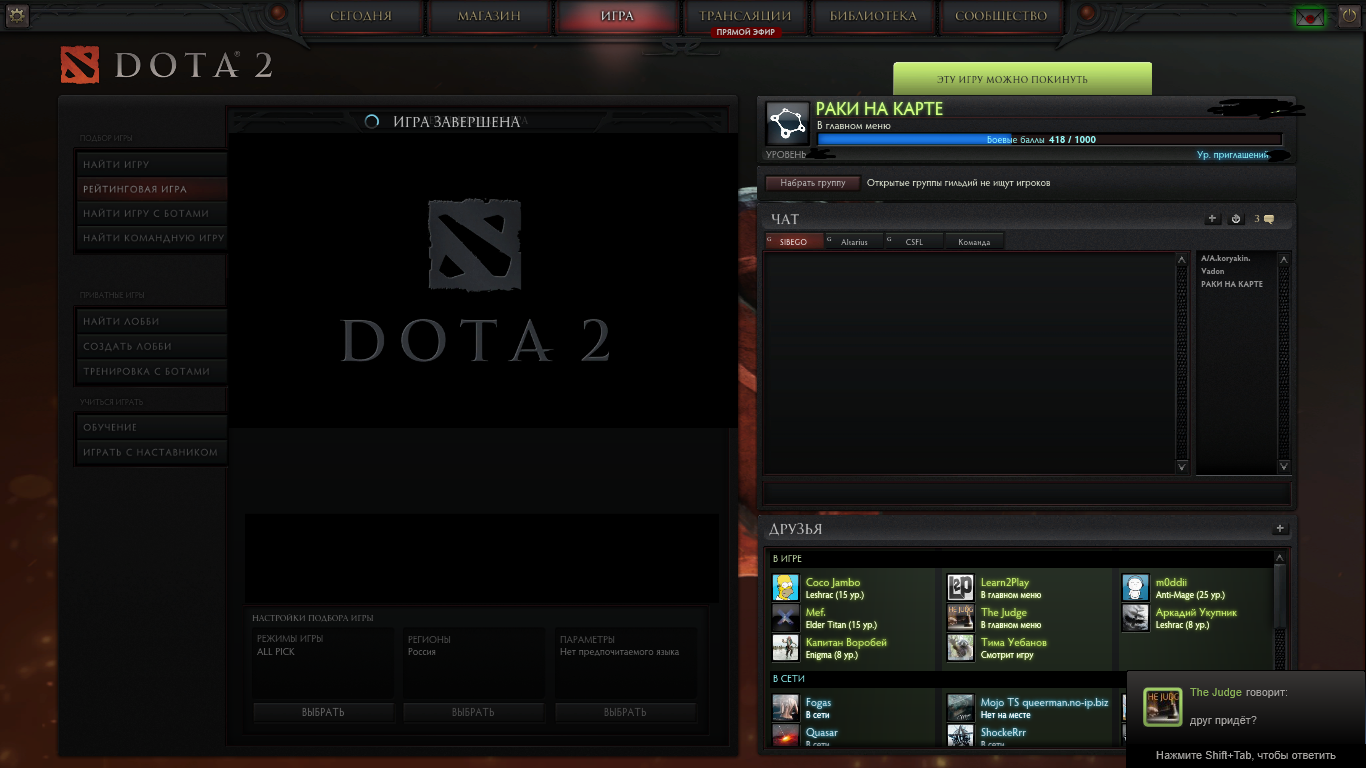The image size is (1366, 768).
Task: Click the chat message input field
Action: pos(1027,493)
